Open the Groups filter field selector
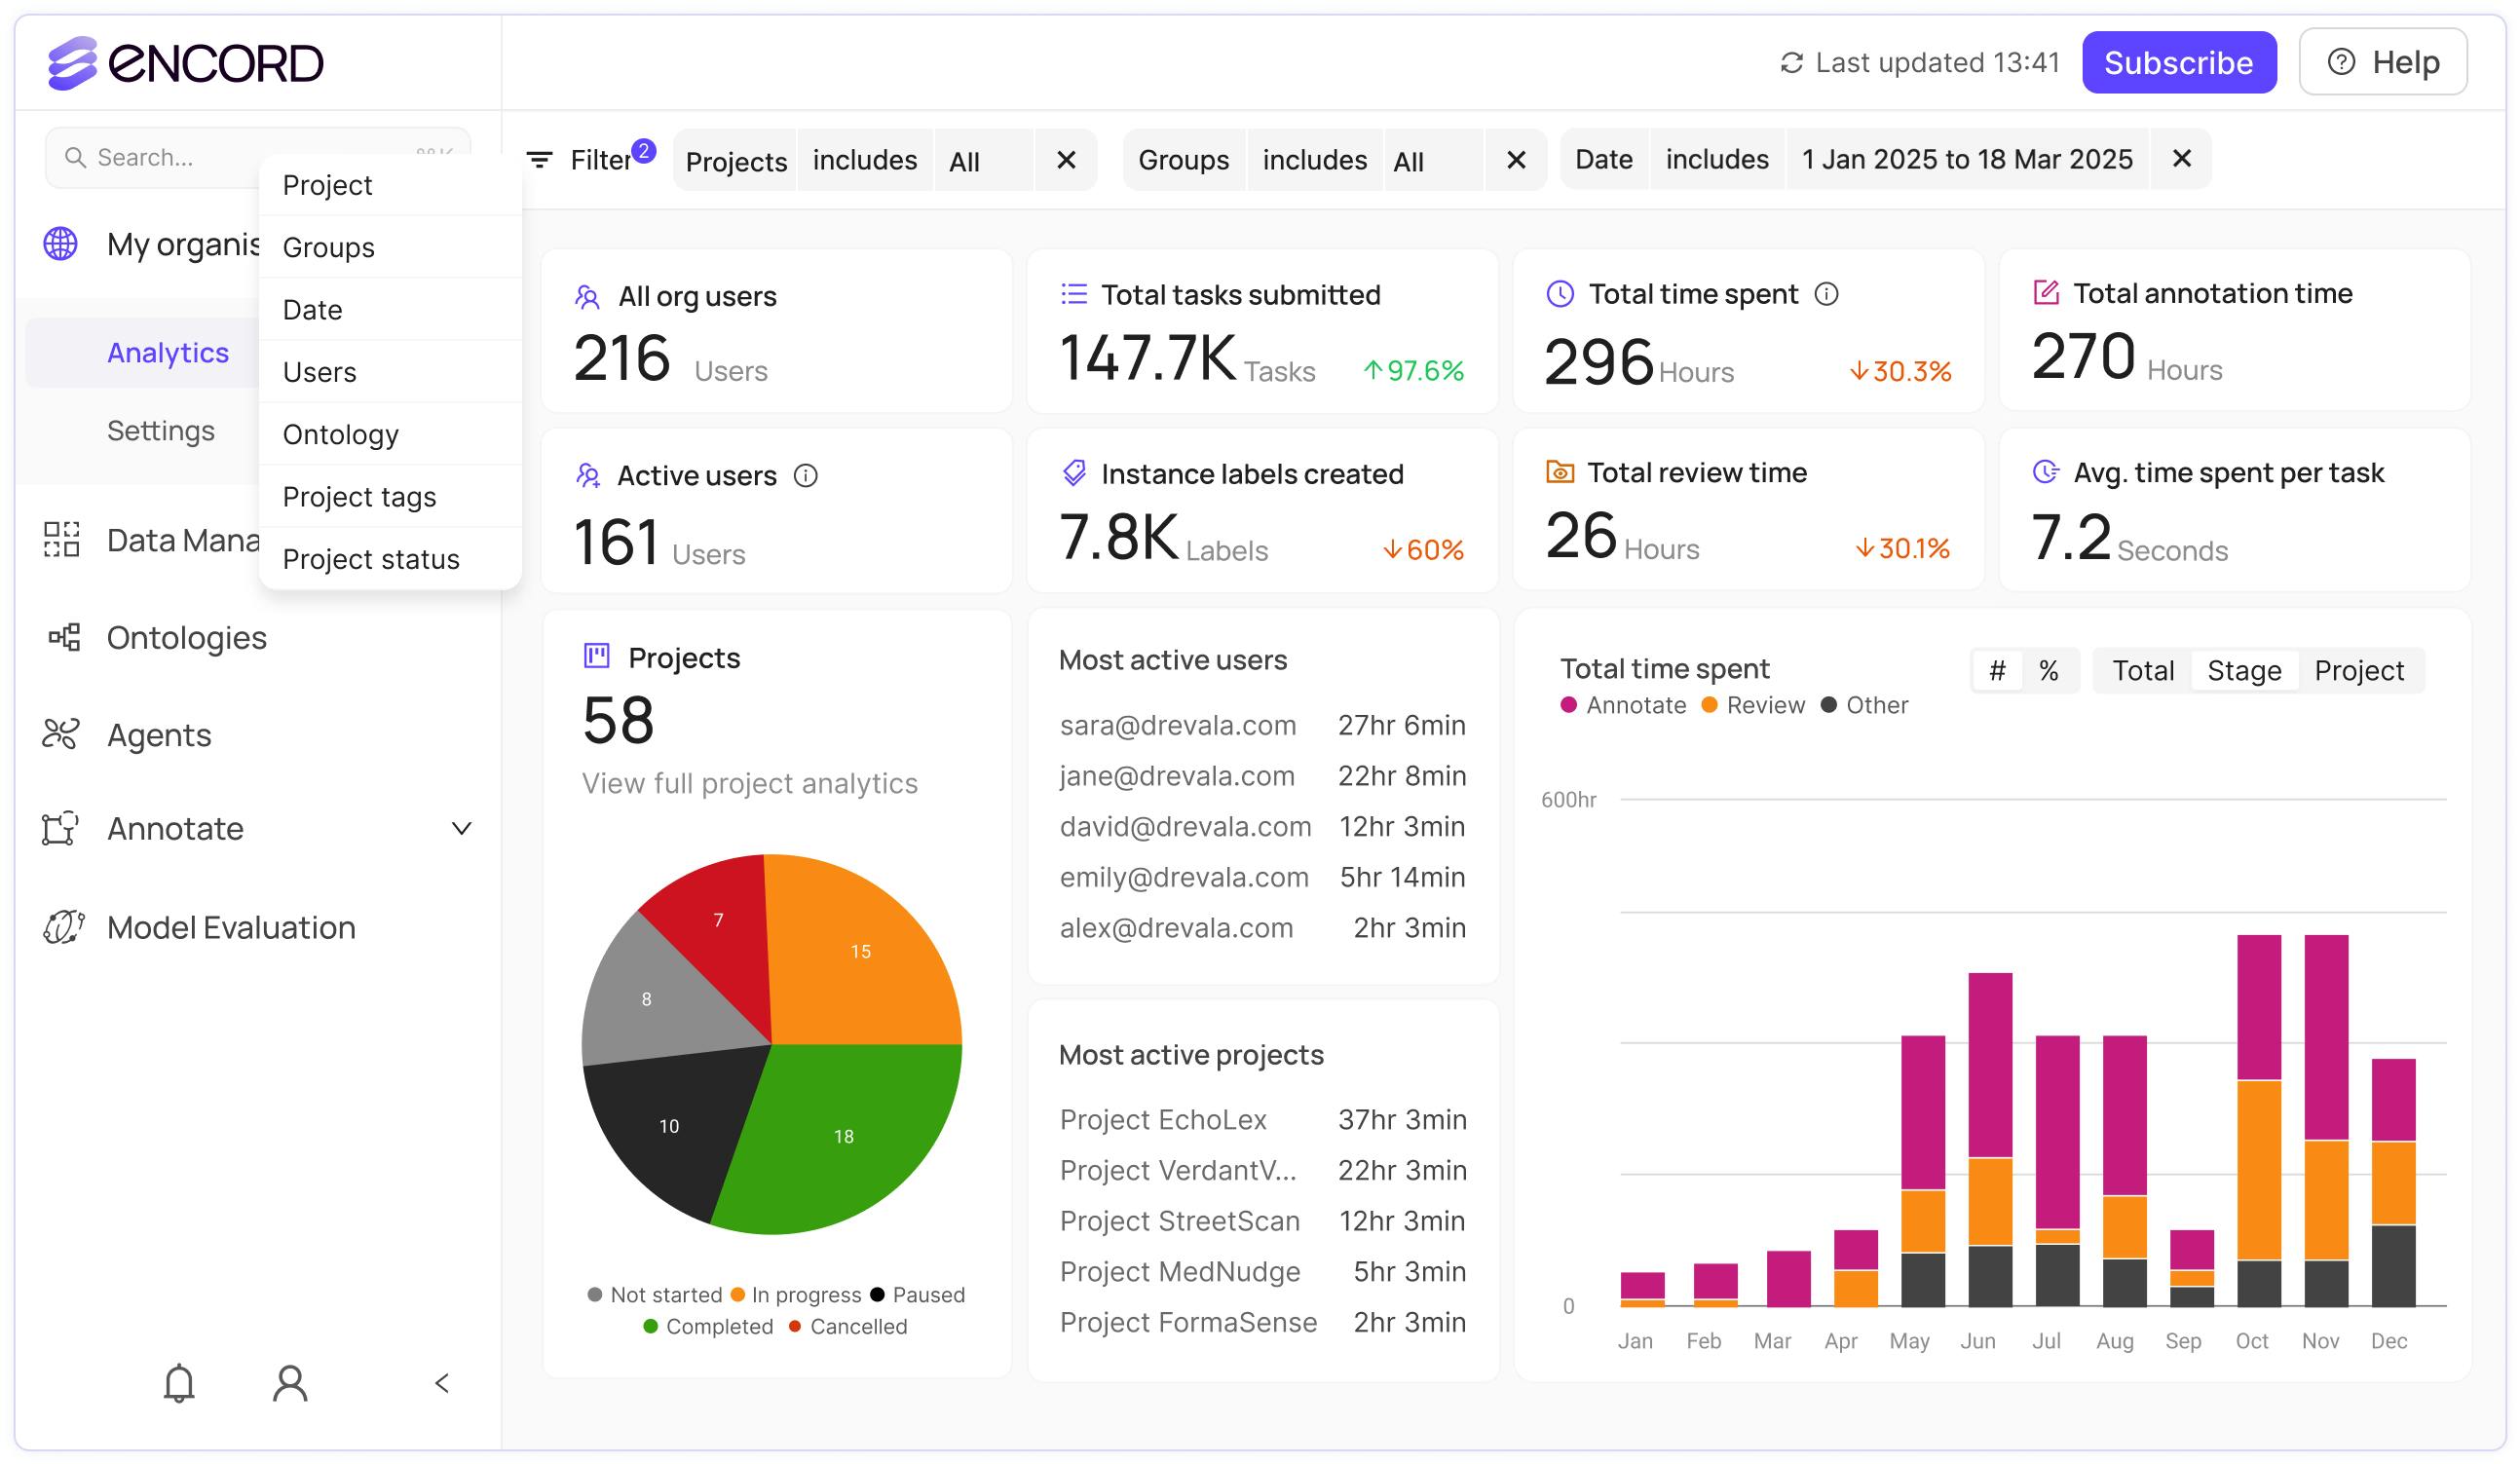The width and height of the screenshot is (2520, 1464). coord(1184,160)
